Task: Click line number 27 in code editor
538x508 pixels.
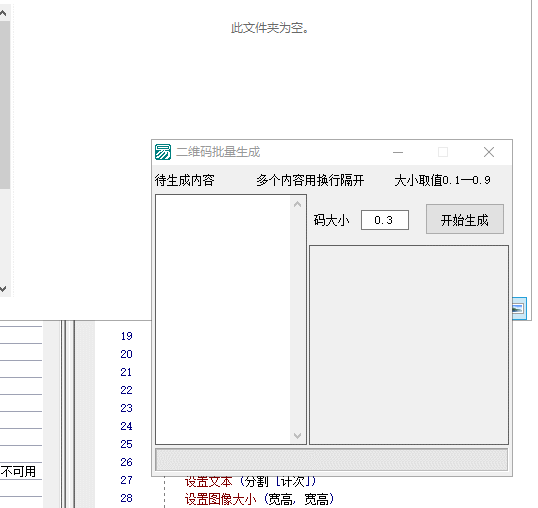Action: pyautogui.click(x=126, y=480)
